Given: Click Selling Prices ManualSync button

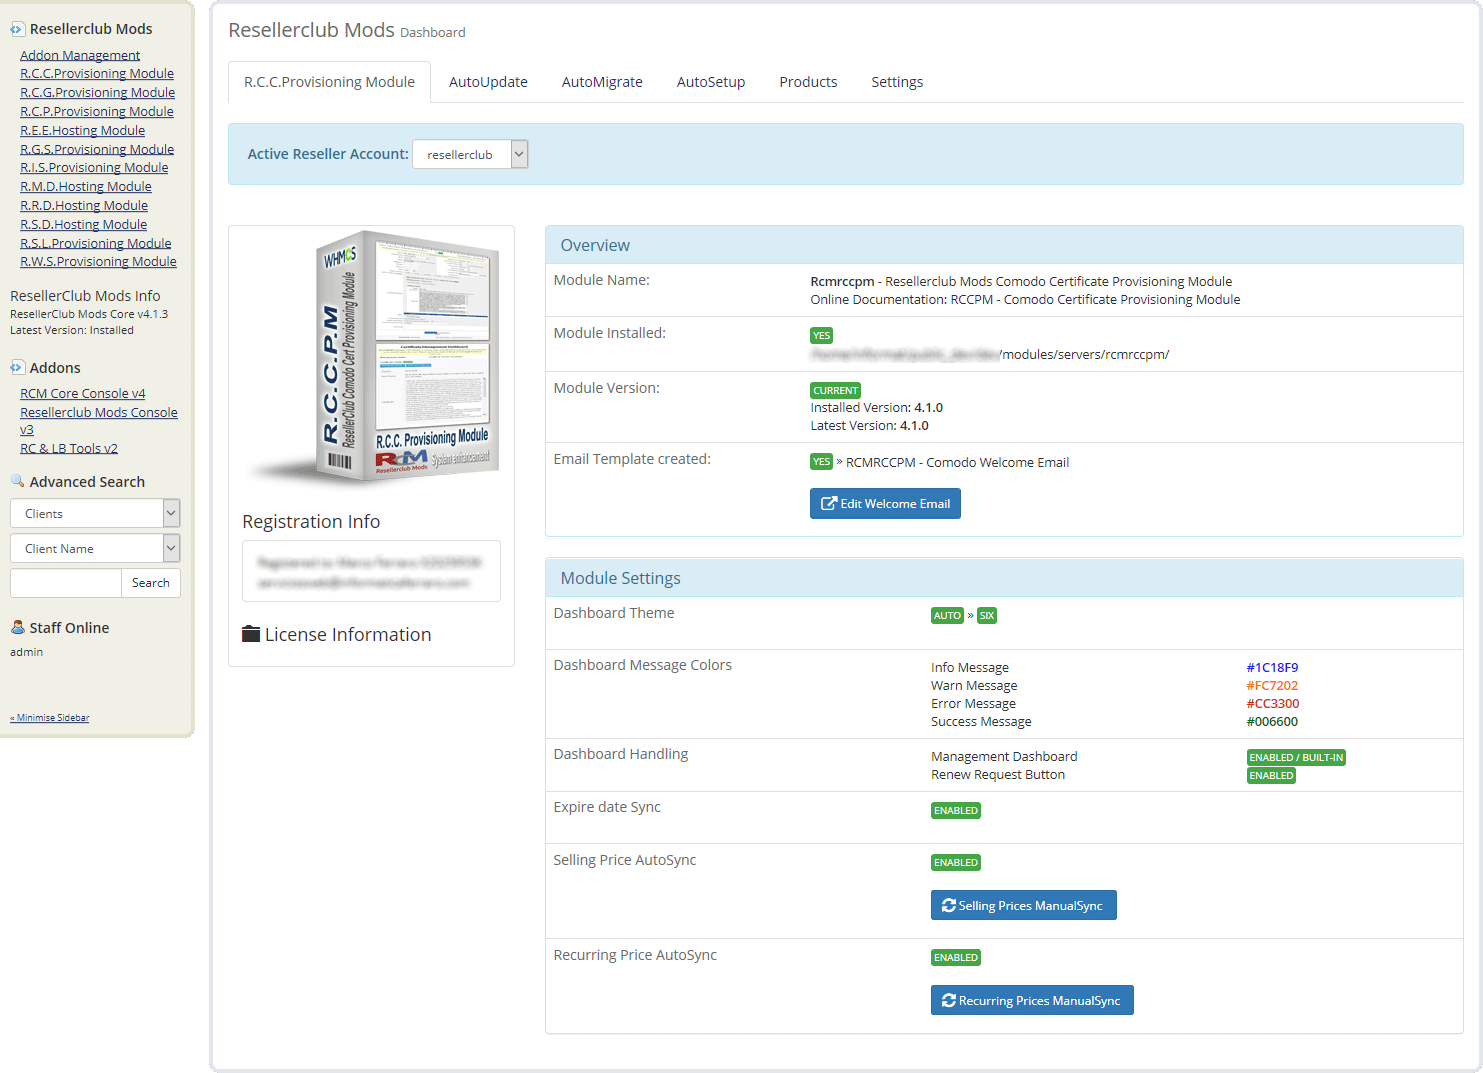Looking at the screenshot, I should [x=1023, y=905].
